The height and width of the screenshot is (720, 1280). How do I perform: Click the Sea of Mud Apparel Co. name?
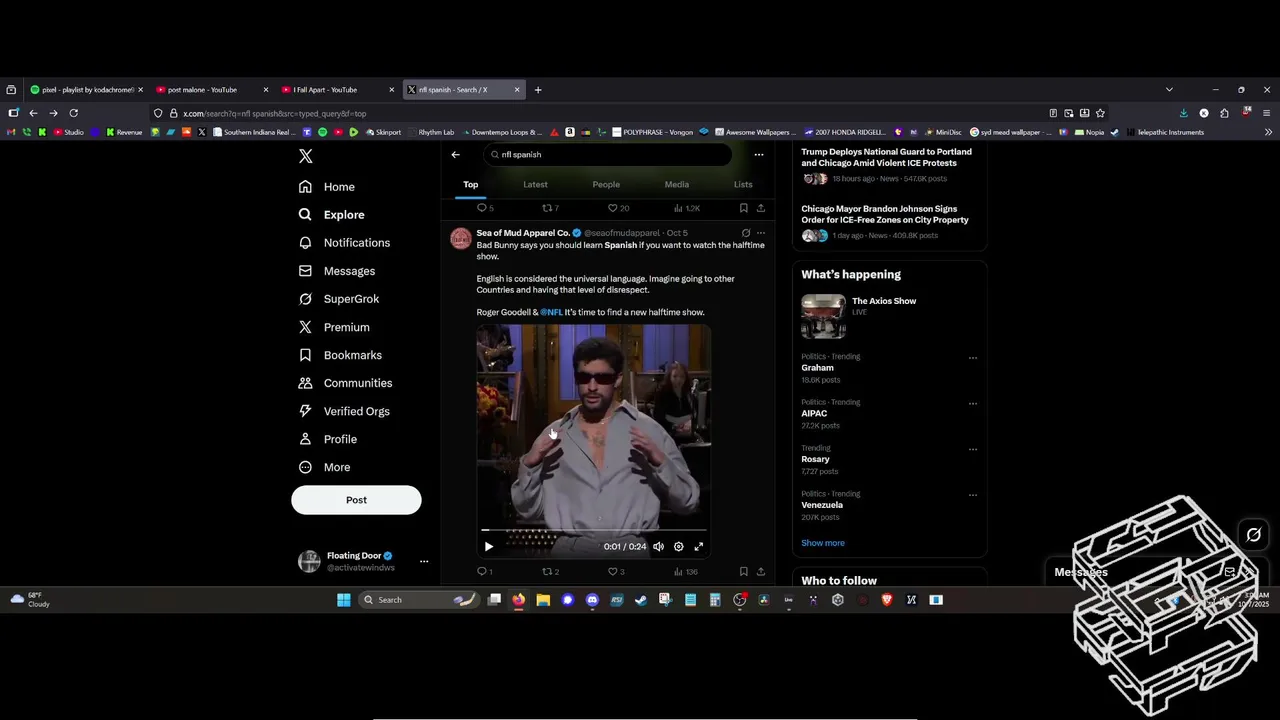tap(523, 233)
